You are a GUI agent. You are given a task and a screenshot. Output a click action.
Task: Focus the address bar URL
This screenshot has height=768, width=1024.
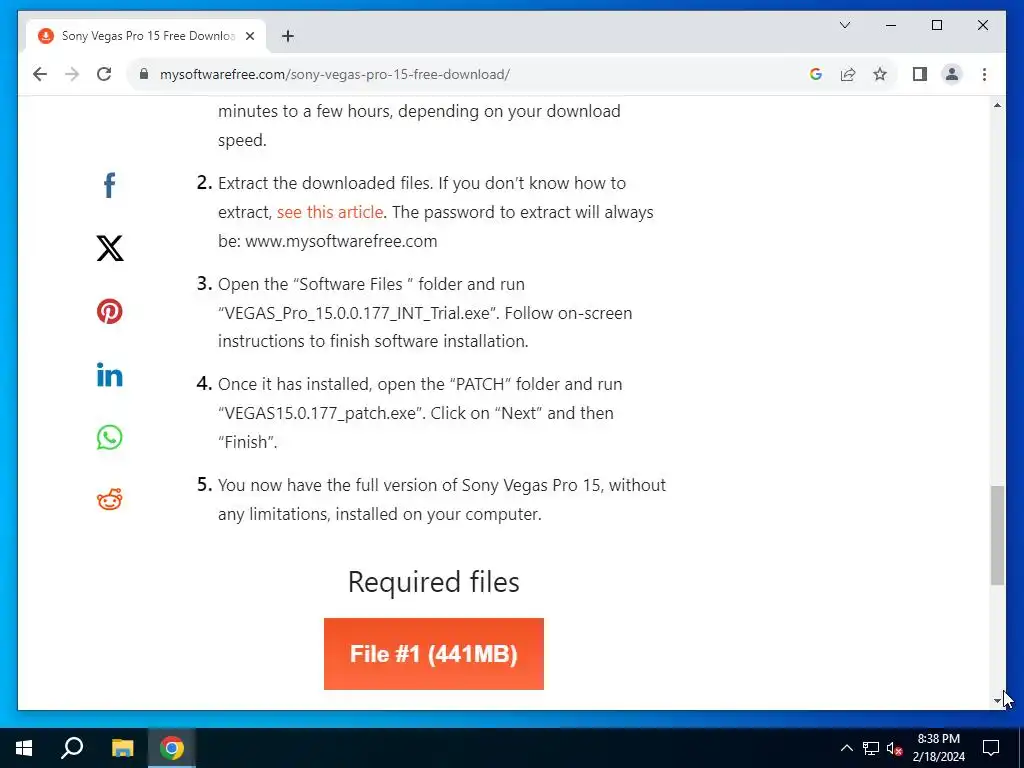[334, 74]
